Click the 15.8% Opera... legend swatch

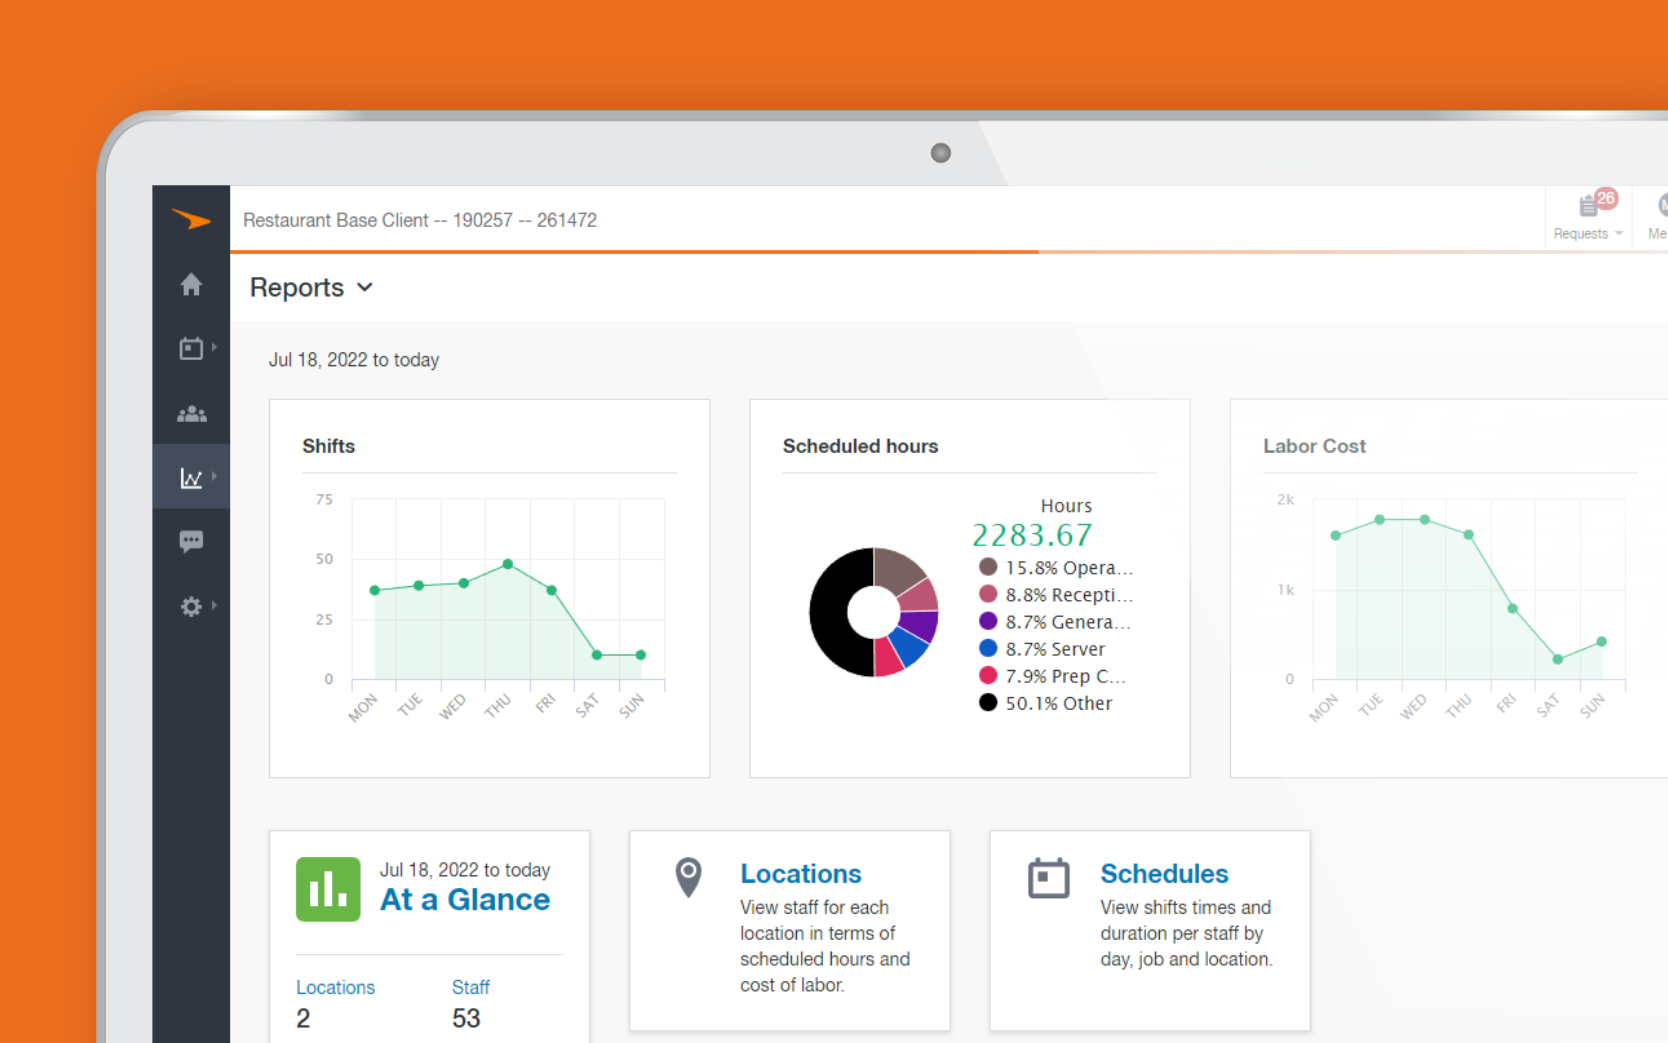(988, 567)
